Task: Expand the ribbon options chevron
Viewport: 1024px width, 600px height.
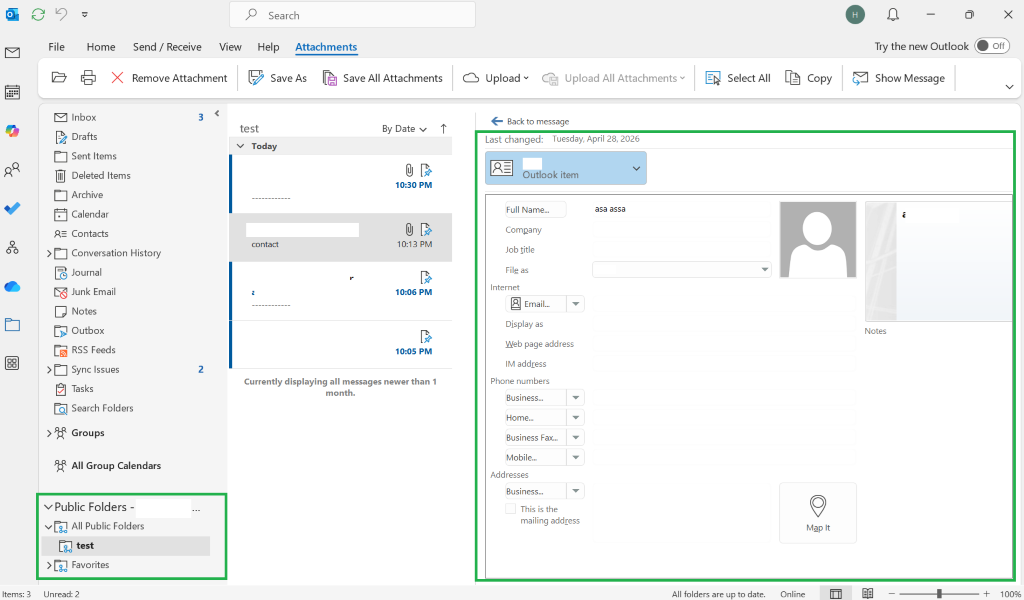Action: click(x=1009, y=87)
